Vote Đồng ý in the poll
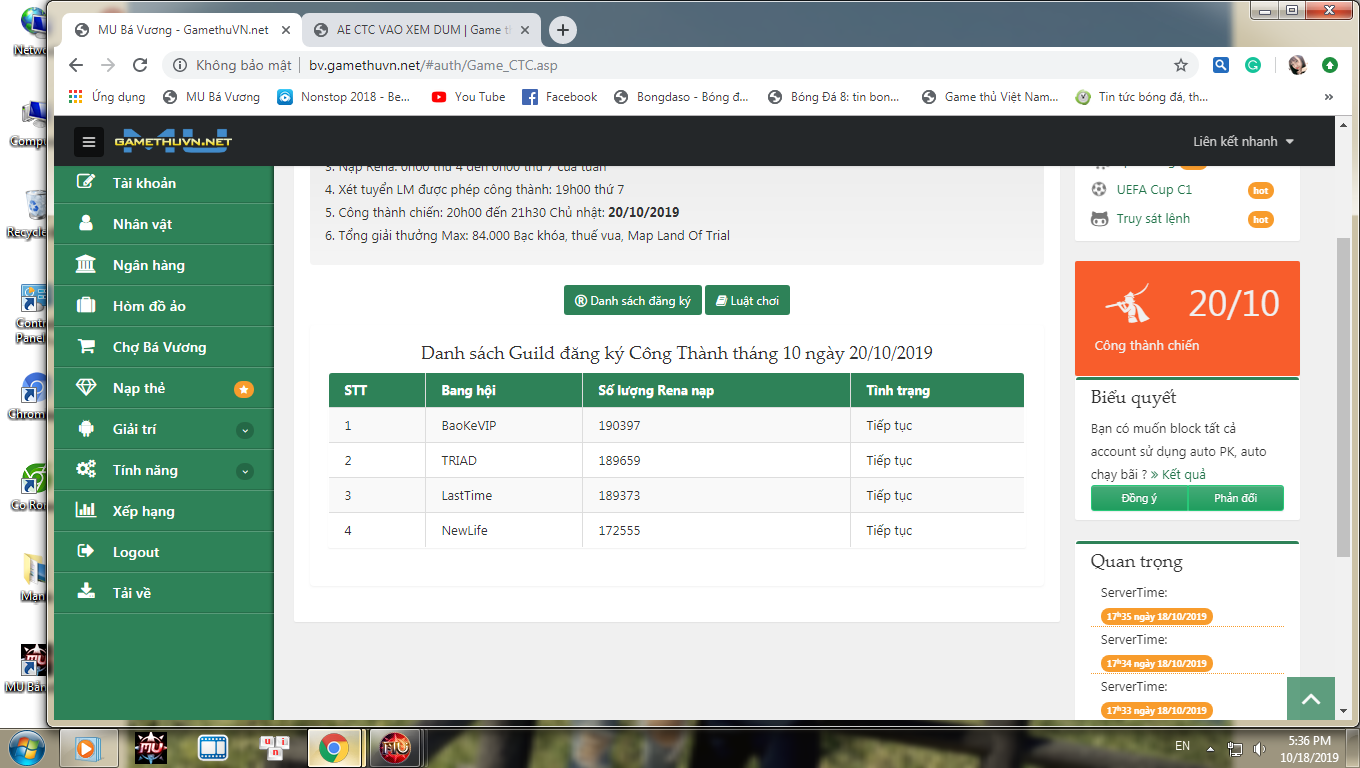Image resolution: width=1360 pixels, height=768 pixels. point(1139,498)
